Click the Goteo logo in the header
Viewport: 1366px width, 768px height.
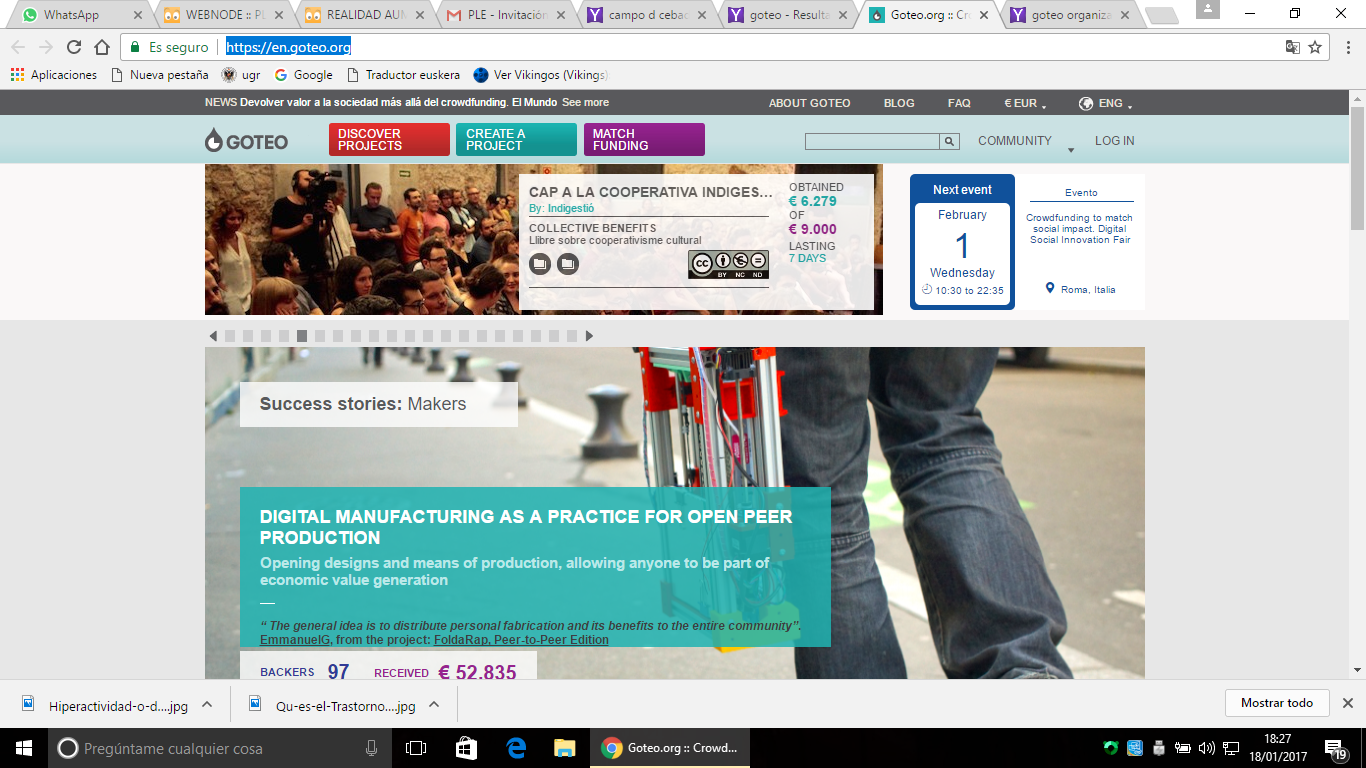(246, 141)
